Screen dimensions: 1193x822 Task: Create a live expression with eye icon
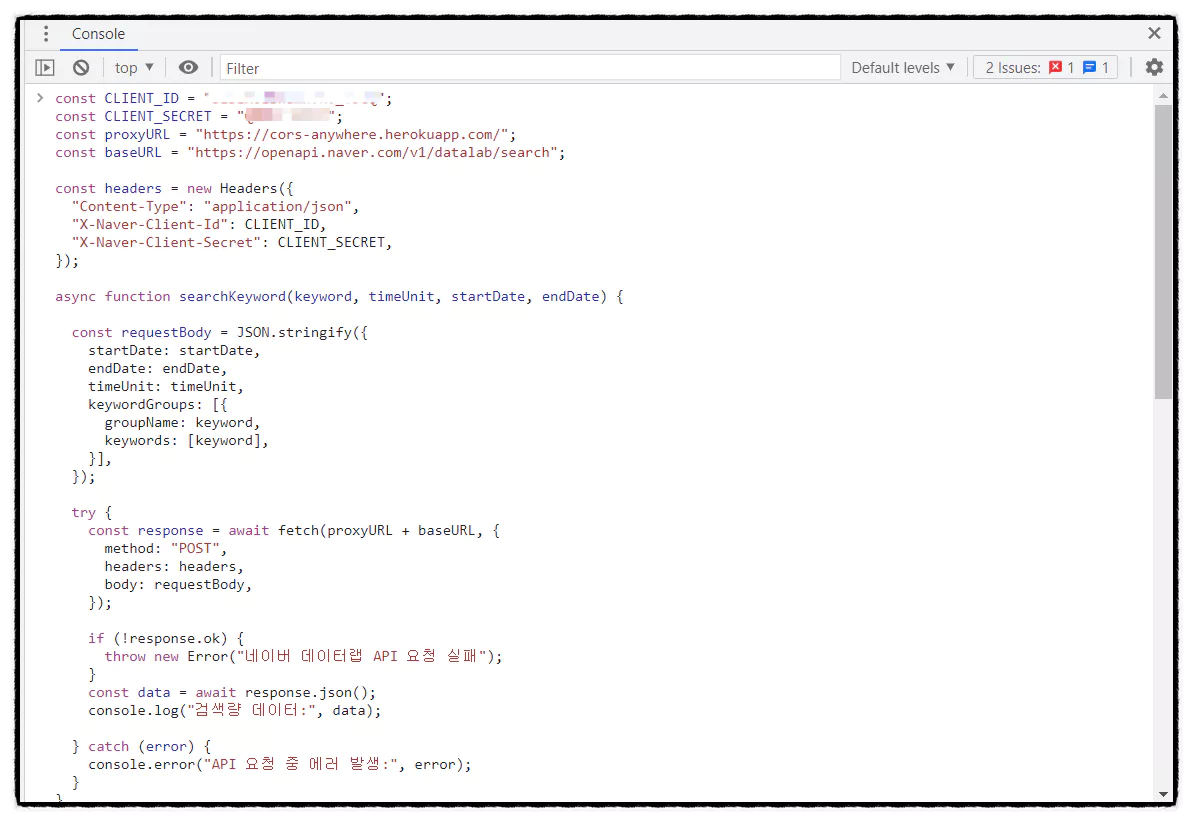click(188, 68)
